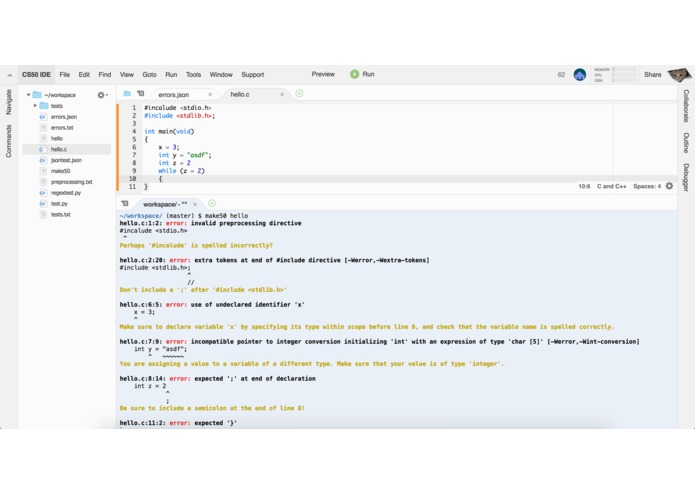Select jsontest.json in file tree

[66, 160]
